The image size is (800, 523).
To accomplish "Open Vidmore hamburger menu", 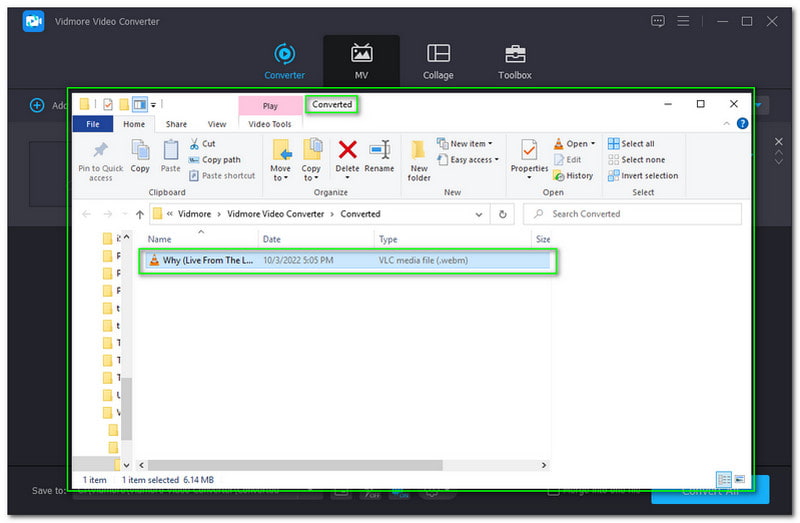I will coord(683,21).
